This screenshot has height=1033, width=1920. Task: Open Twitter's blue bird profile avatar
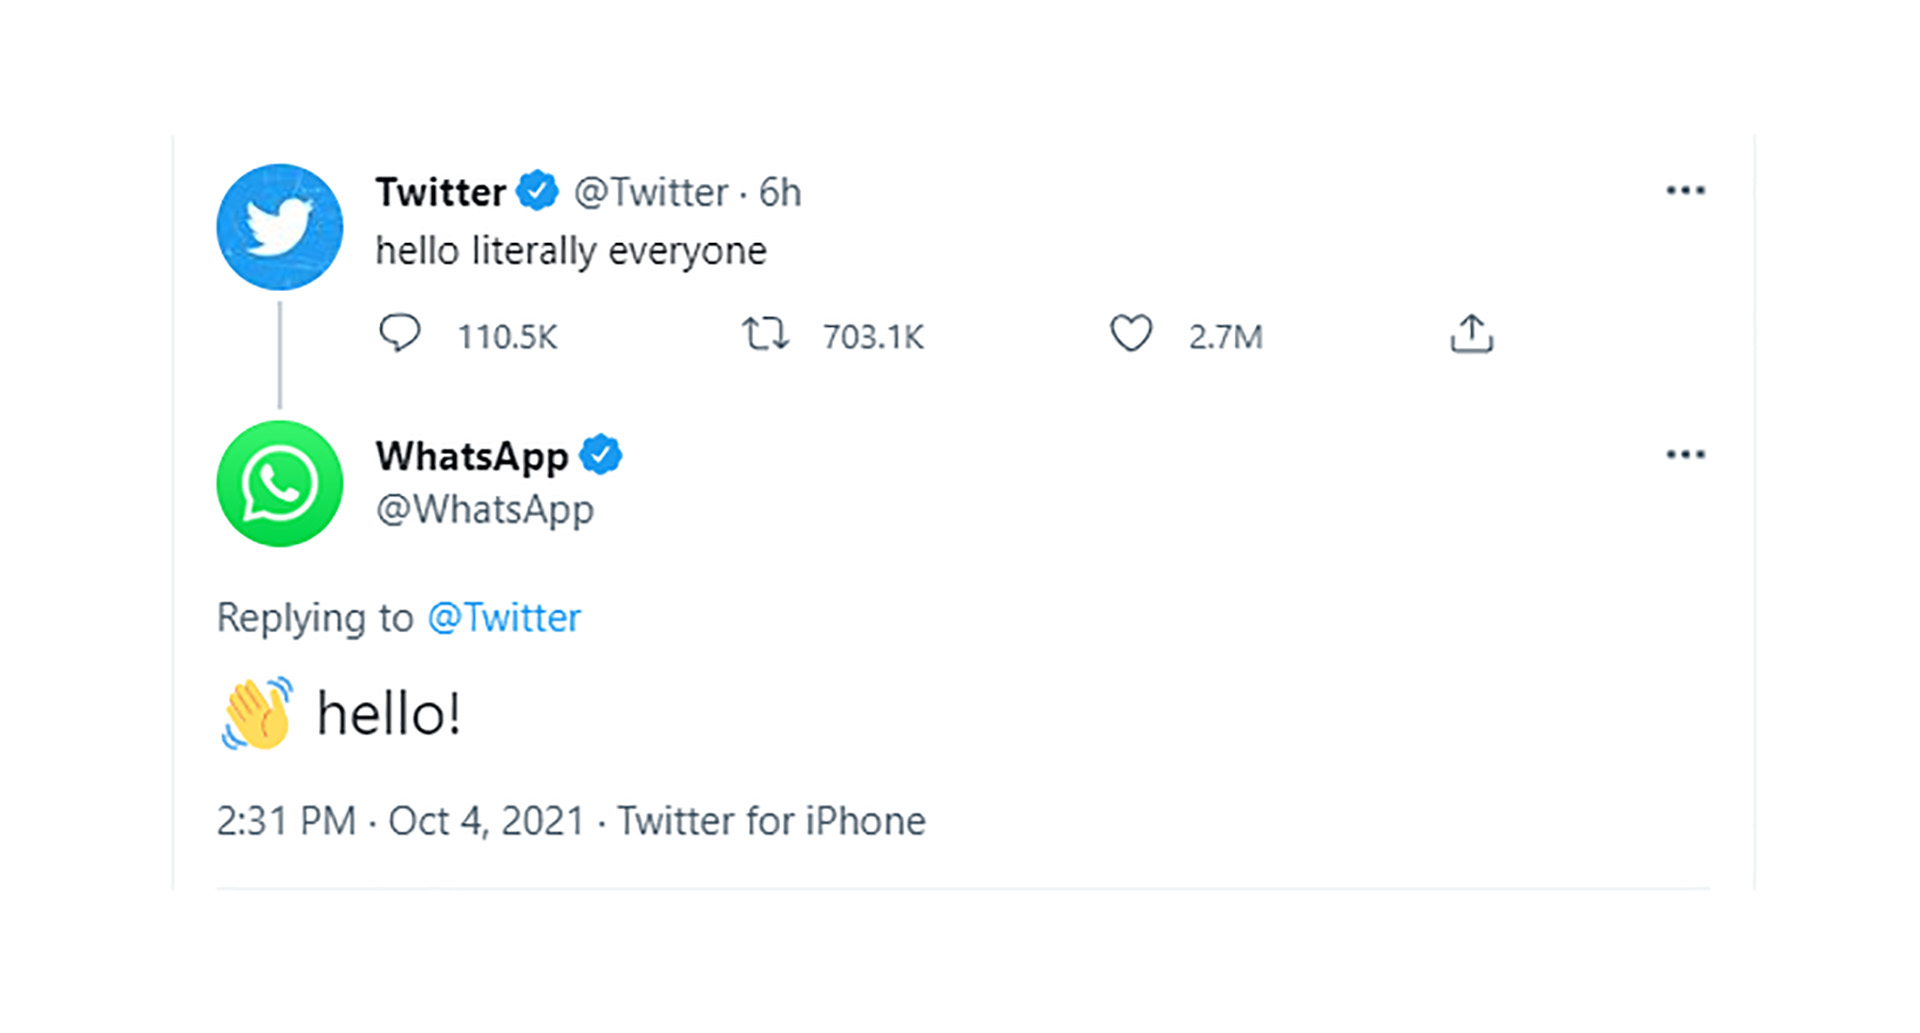coord(280,227)
